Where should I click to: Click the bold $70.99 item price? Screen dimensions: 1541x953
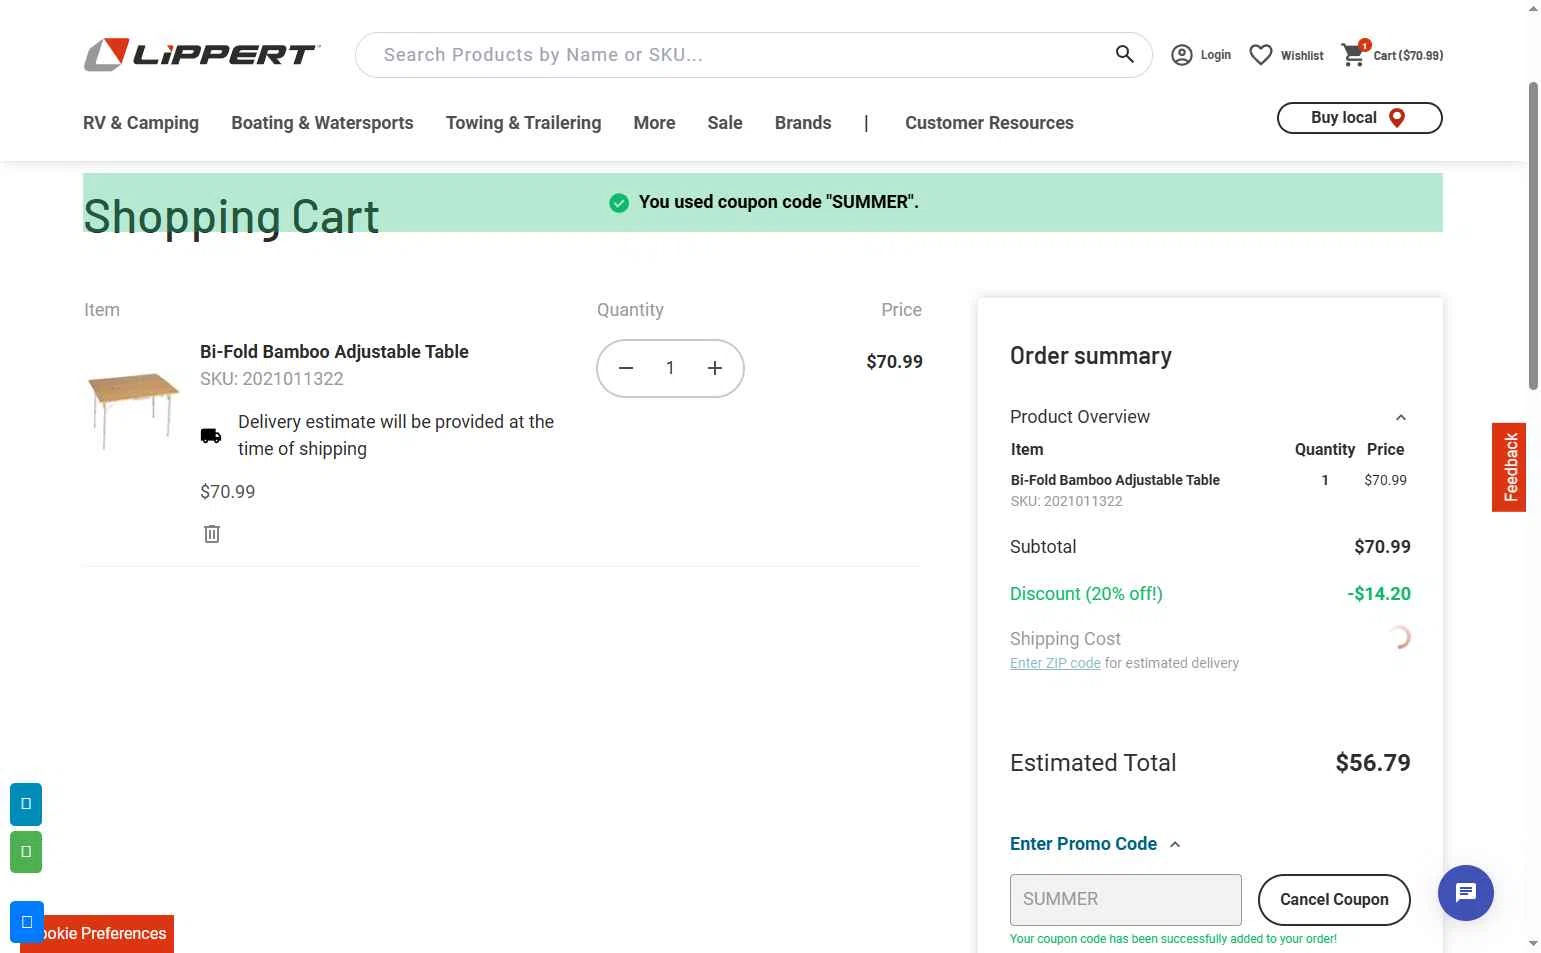894,362
